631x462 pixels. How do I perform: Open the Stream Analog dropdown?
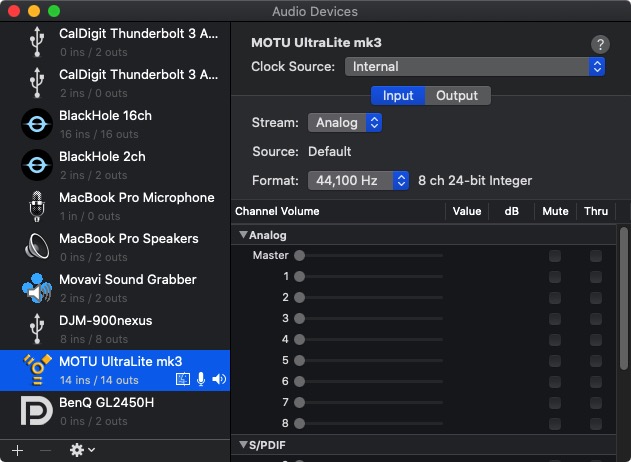pos(345,123)
